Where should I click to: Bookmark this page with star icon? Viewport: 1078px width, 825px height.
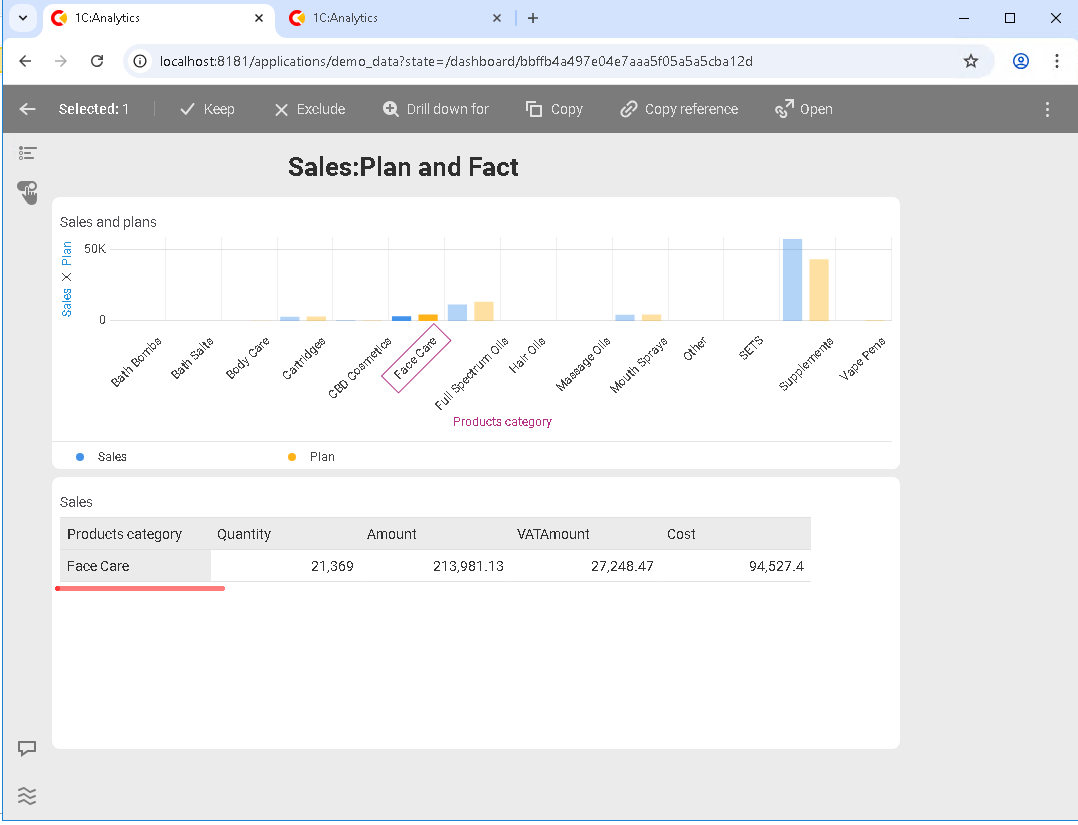tap(970, 61)
